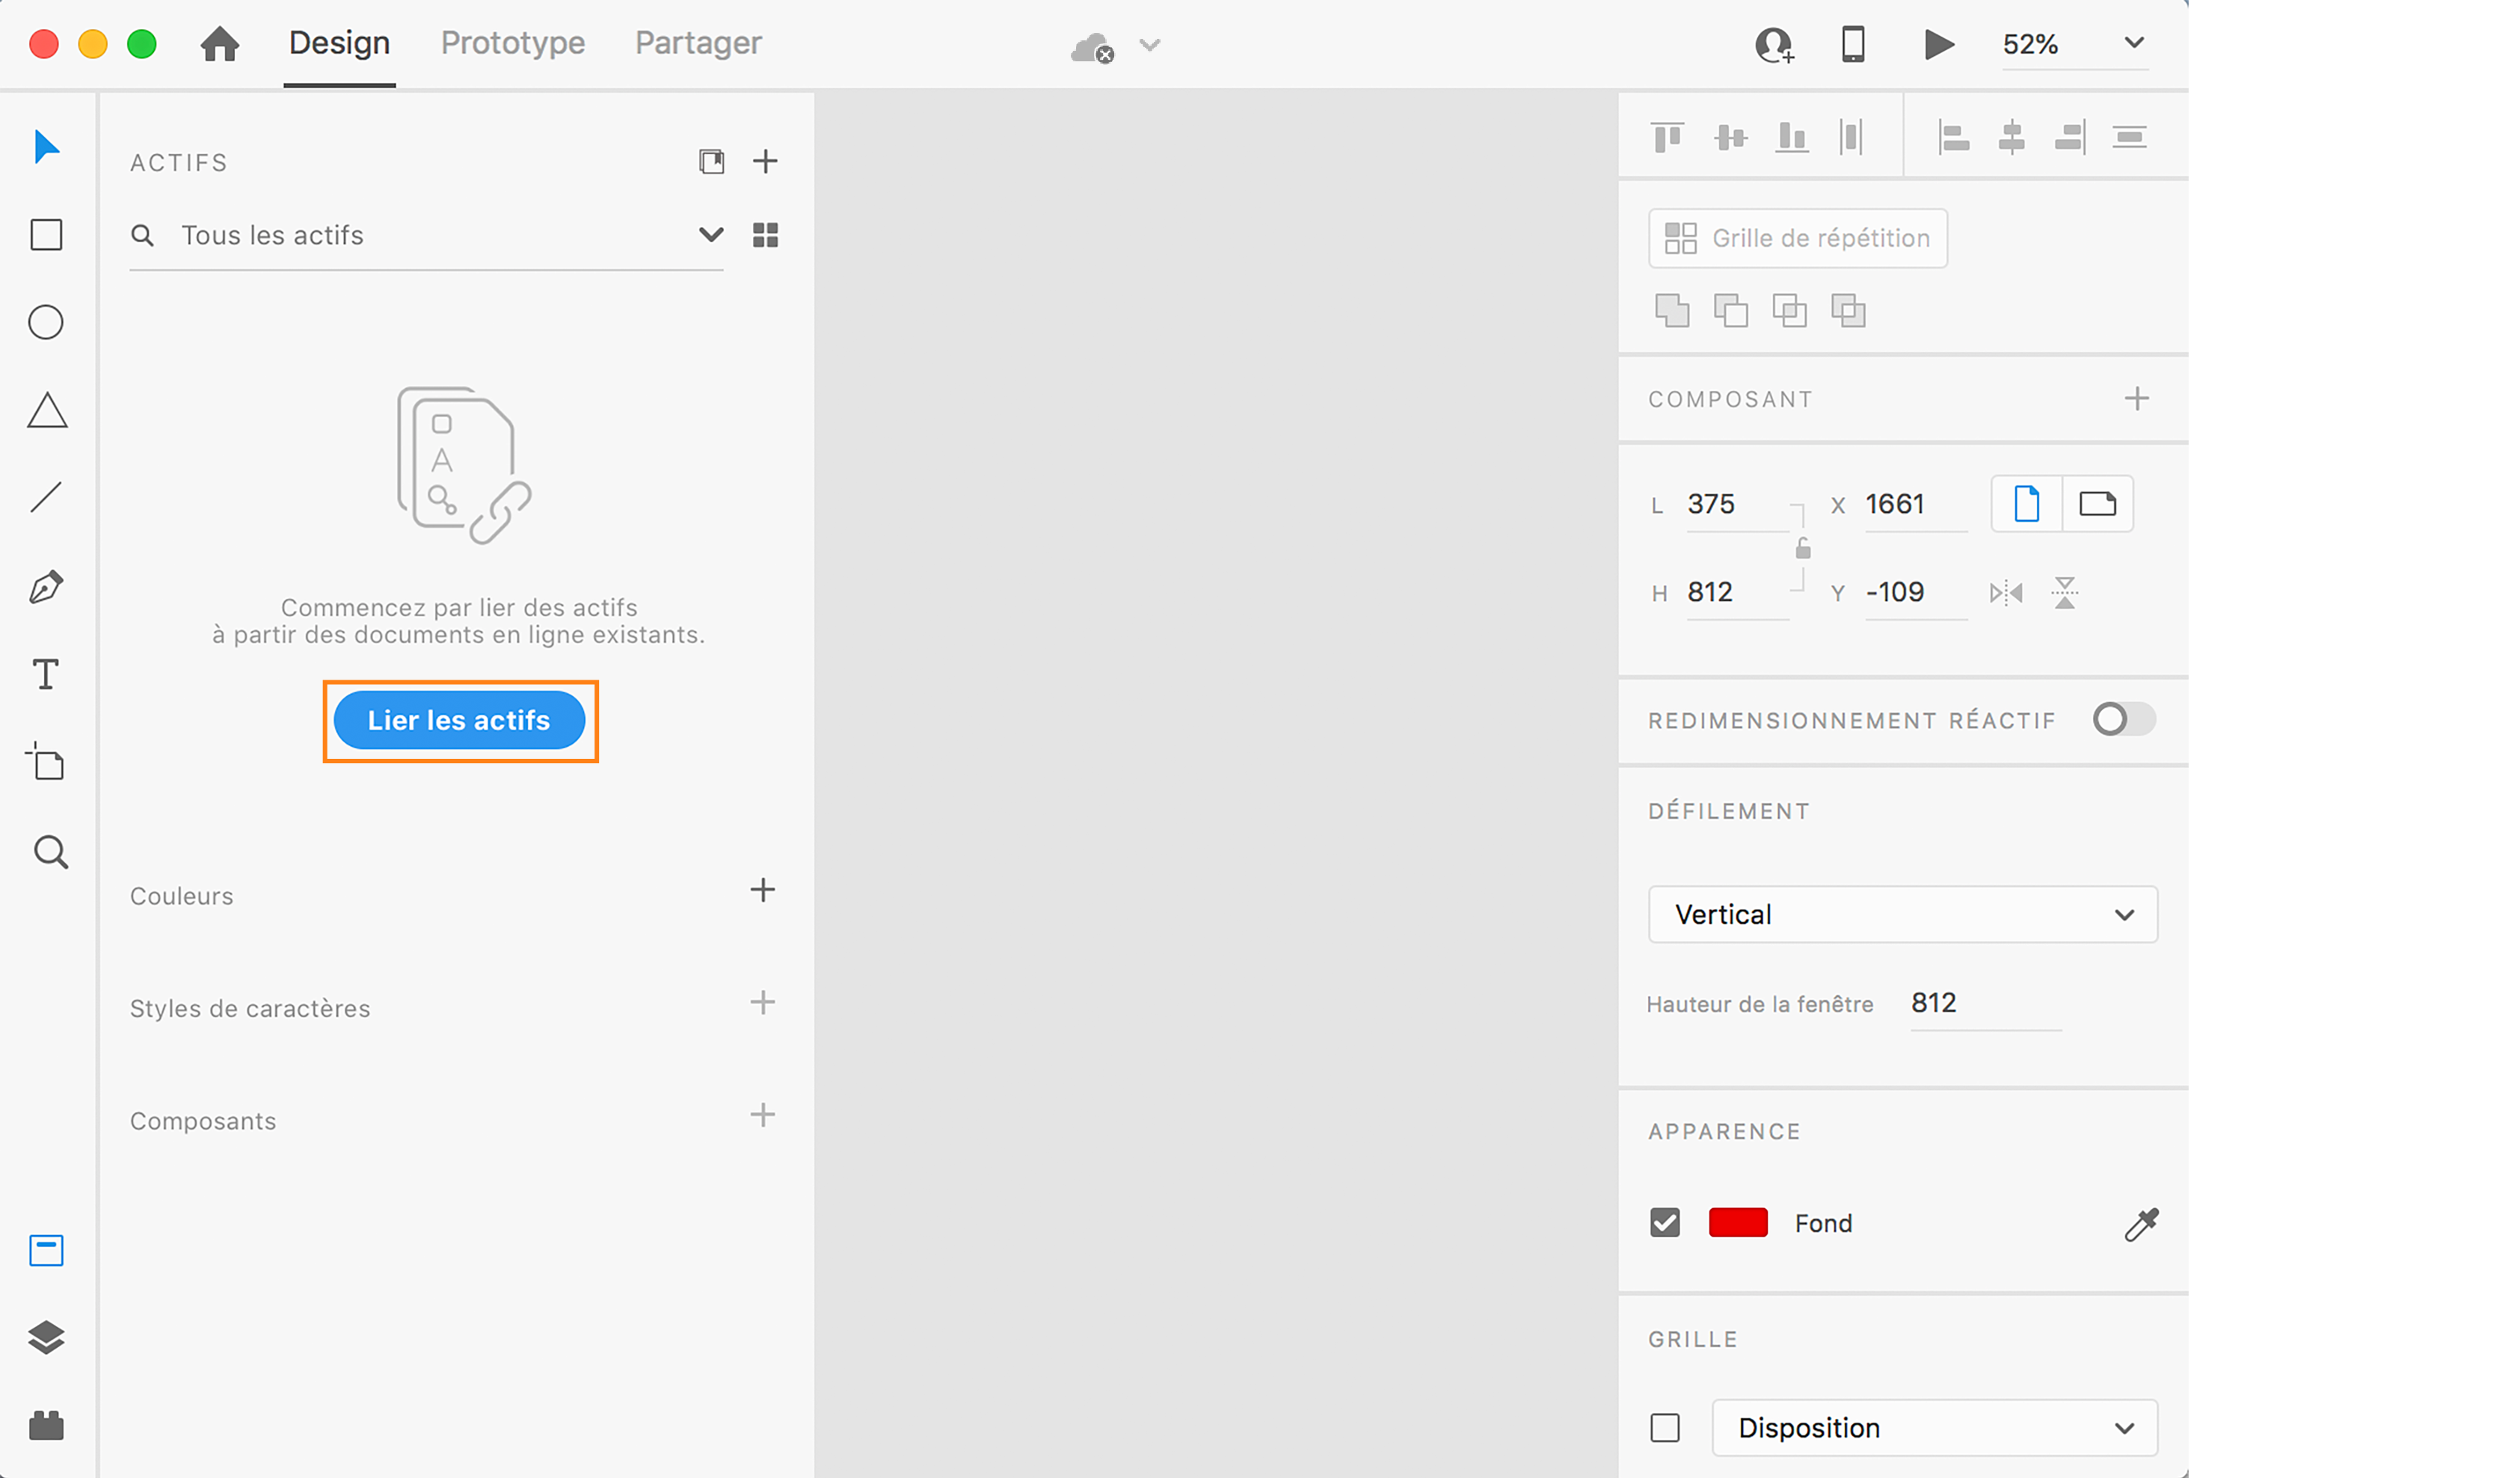The height and width of the screenshot is (1478, 2520).
Task: Open the Partager tab
Action: click(x=698, y=43)
